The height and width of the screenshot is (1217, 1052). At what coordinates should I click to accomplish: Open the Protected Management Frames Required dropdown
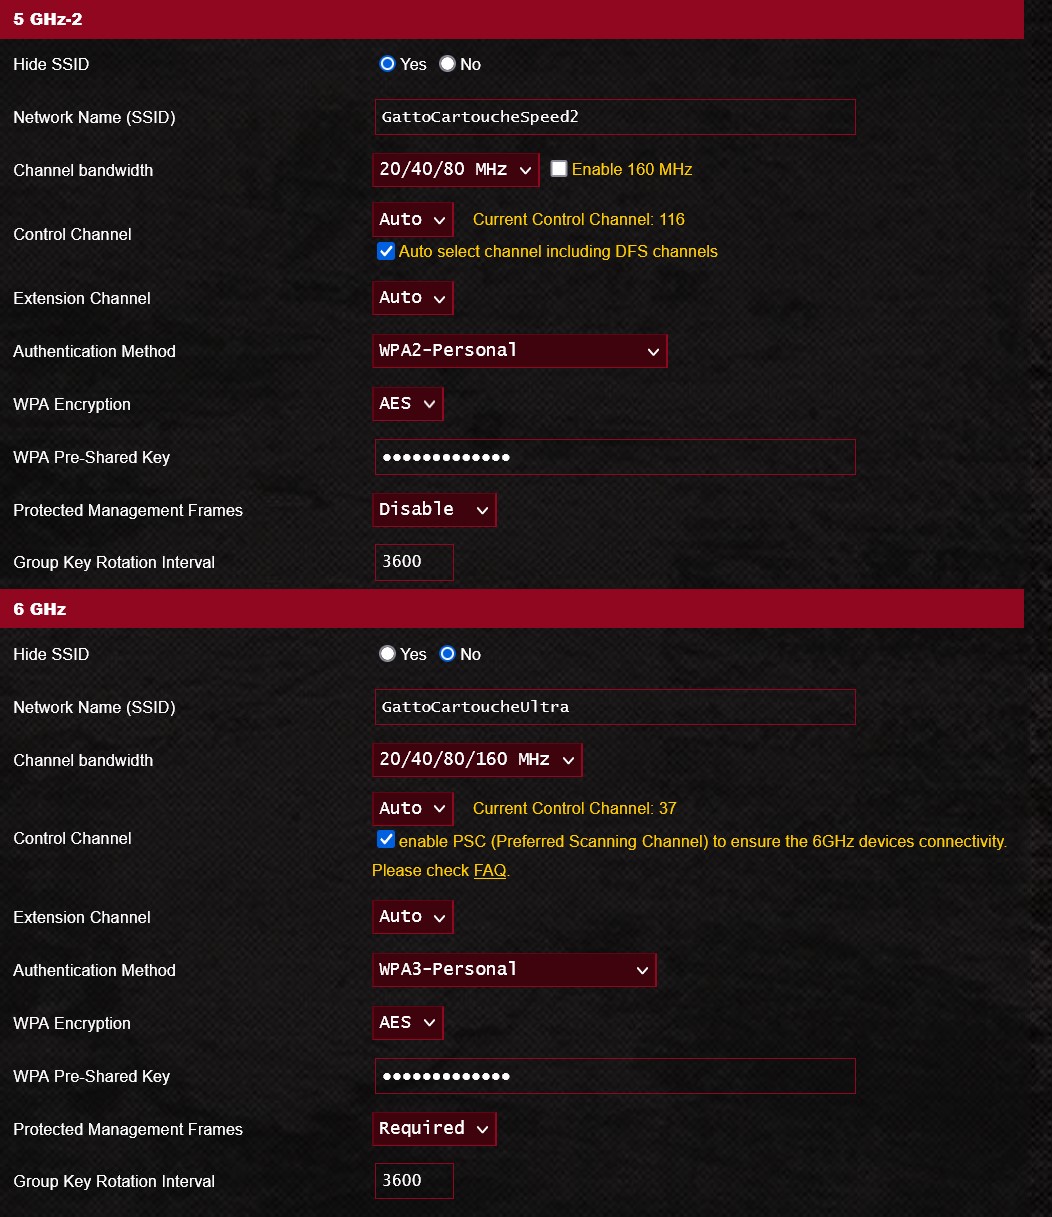pyautogui.click(x=434, y=1129)
